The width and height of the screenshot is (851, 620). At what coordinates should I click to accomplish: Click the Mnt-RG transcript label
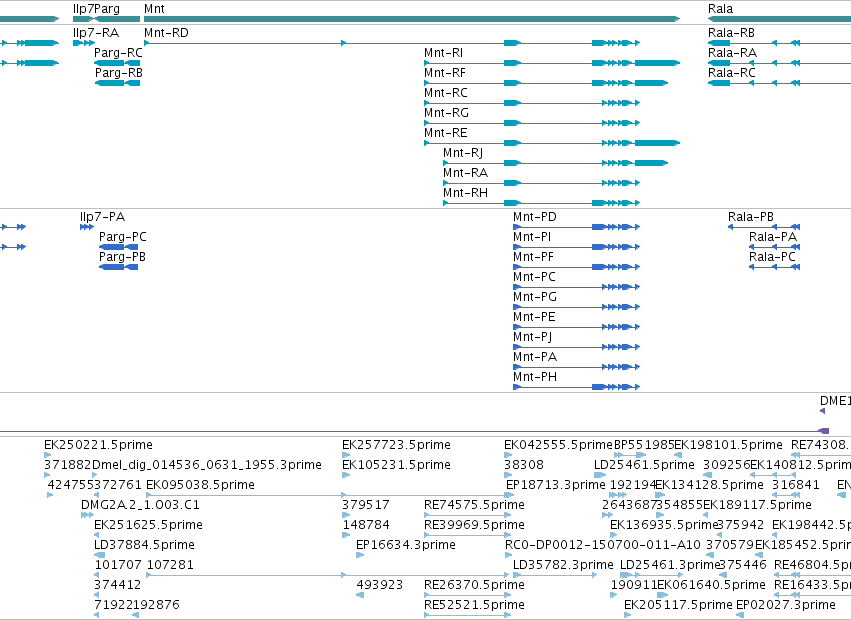point(446,113)
